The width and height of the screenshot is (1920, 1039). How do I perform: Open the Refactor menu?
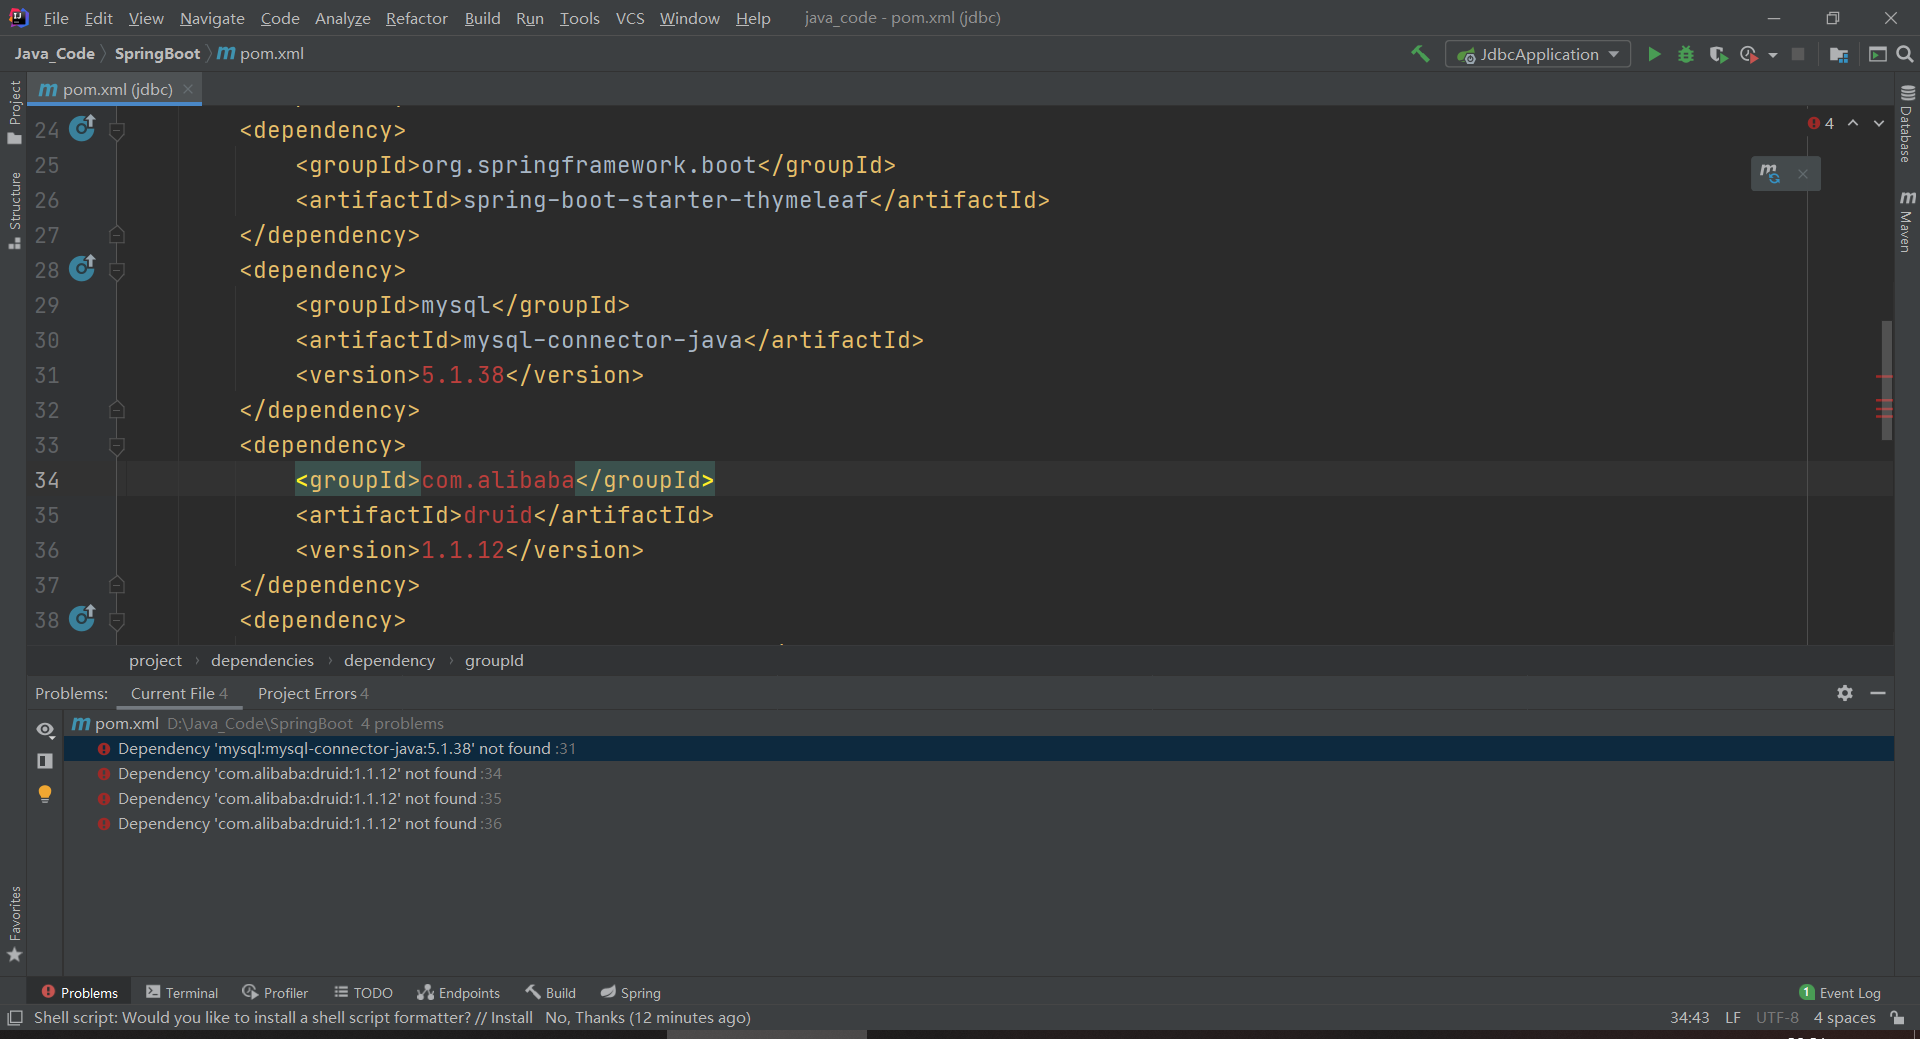(x=416, y=18)
